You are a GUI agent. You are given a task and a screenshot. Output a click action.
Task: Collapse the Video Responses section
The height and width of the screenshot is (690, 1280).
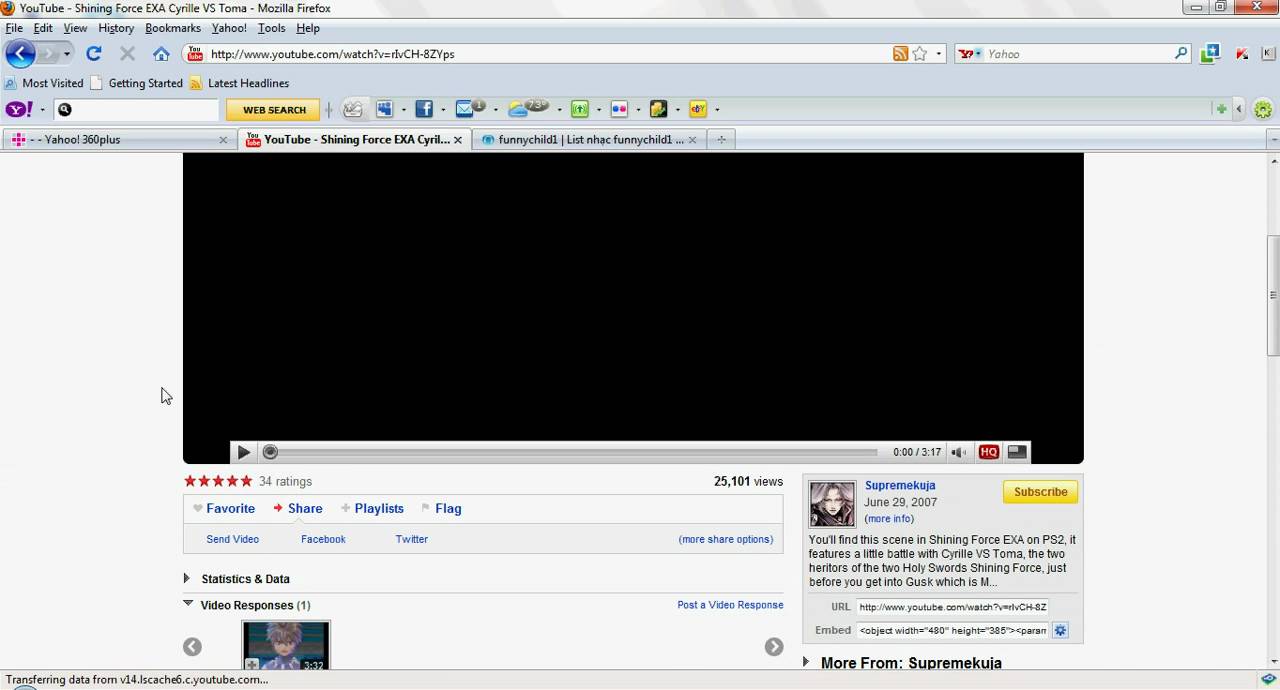pyautogui.click(x=188, y=604)
